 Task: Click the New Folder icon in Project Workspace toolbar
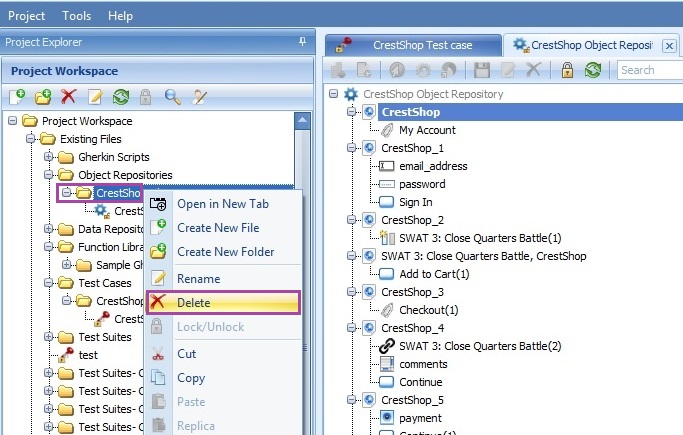[43, 97]
